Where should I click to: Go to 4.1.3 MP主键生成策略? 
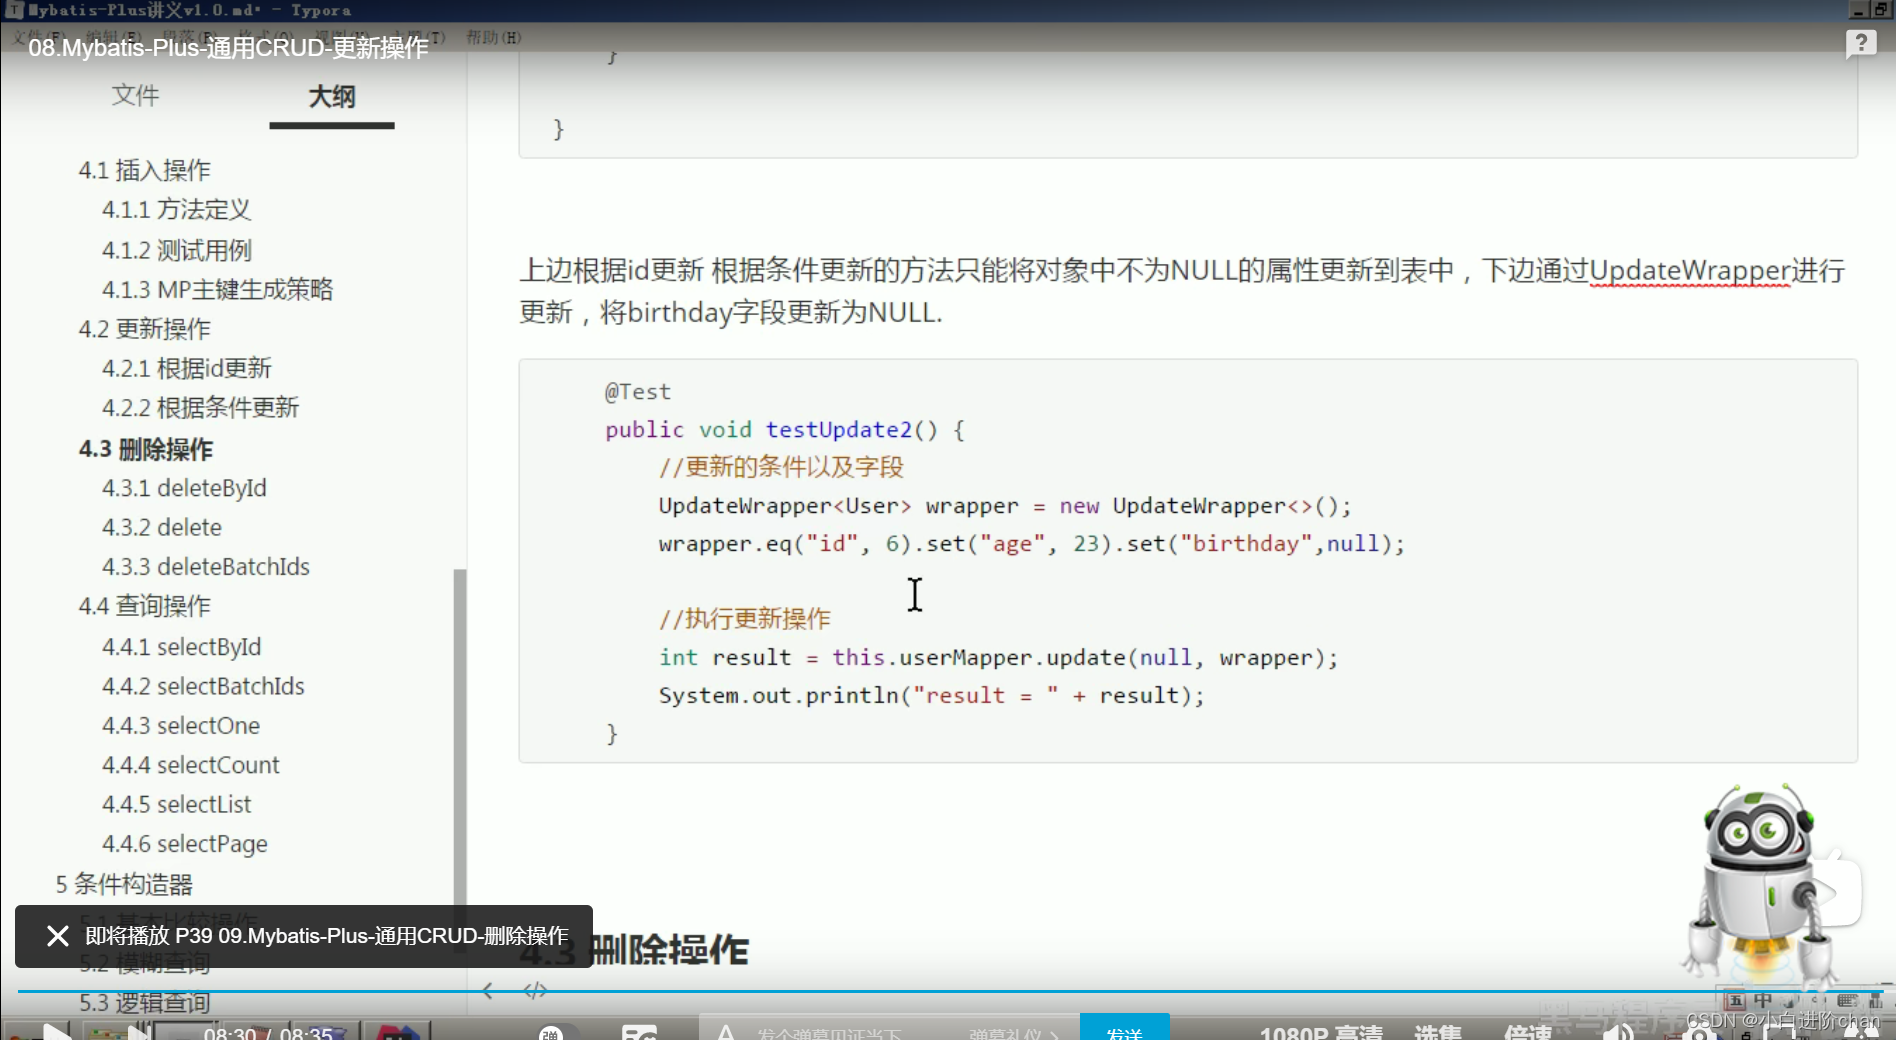point(217,290)
